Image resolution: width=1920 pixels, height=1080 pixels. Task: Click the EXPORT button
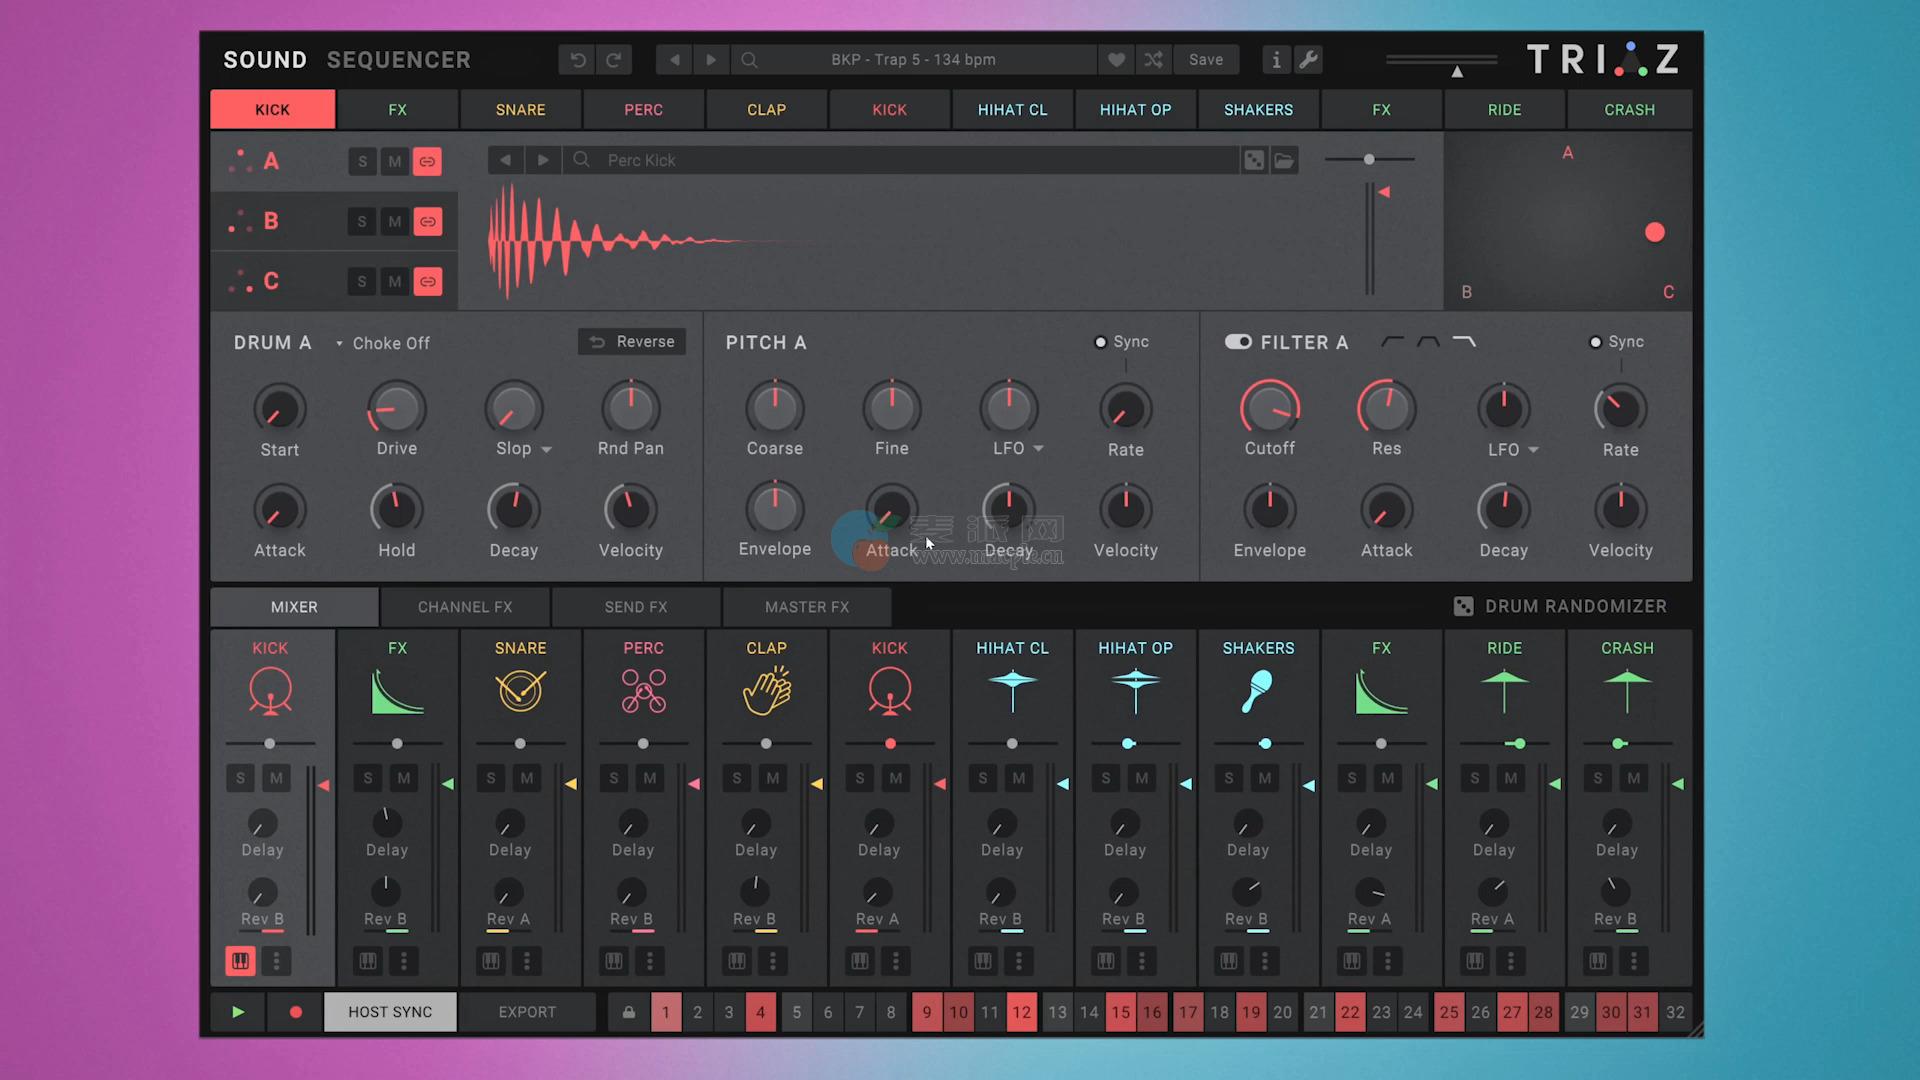527,1012
